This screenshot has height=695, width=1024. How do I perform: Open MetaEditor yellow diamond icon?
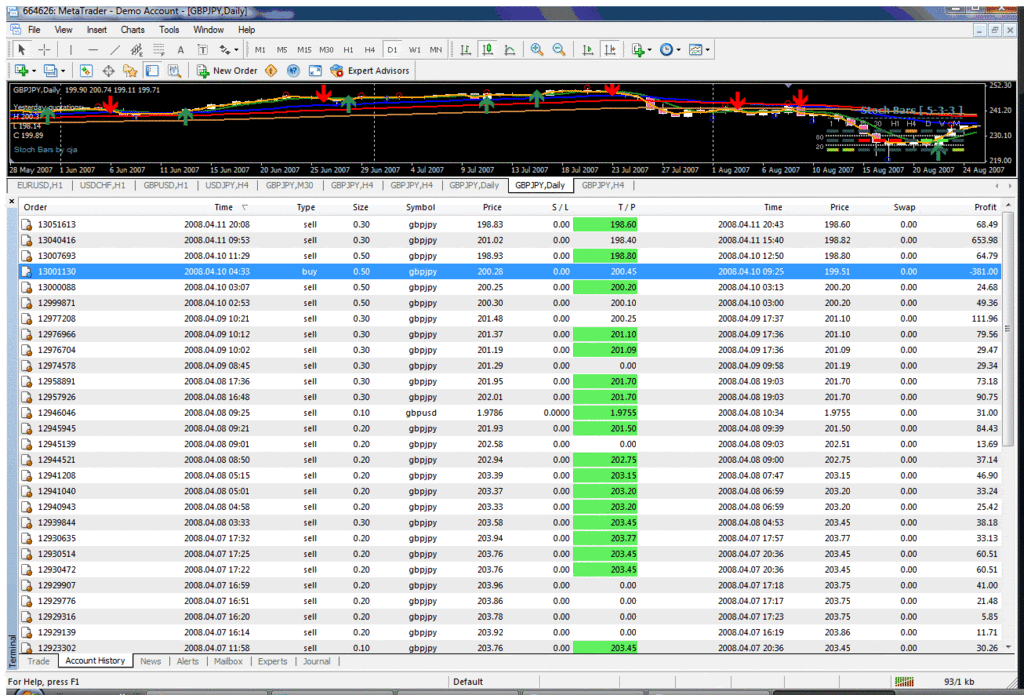[x=271, y=71]
